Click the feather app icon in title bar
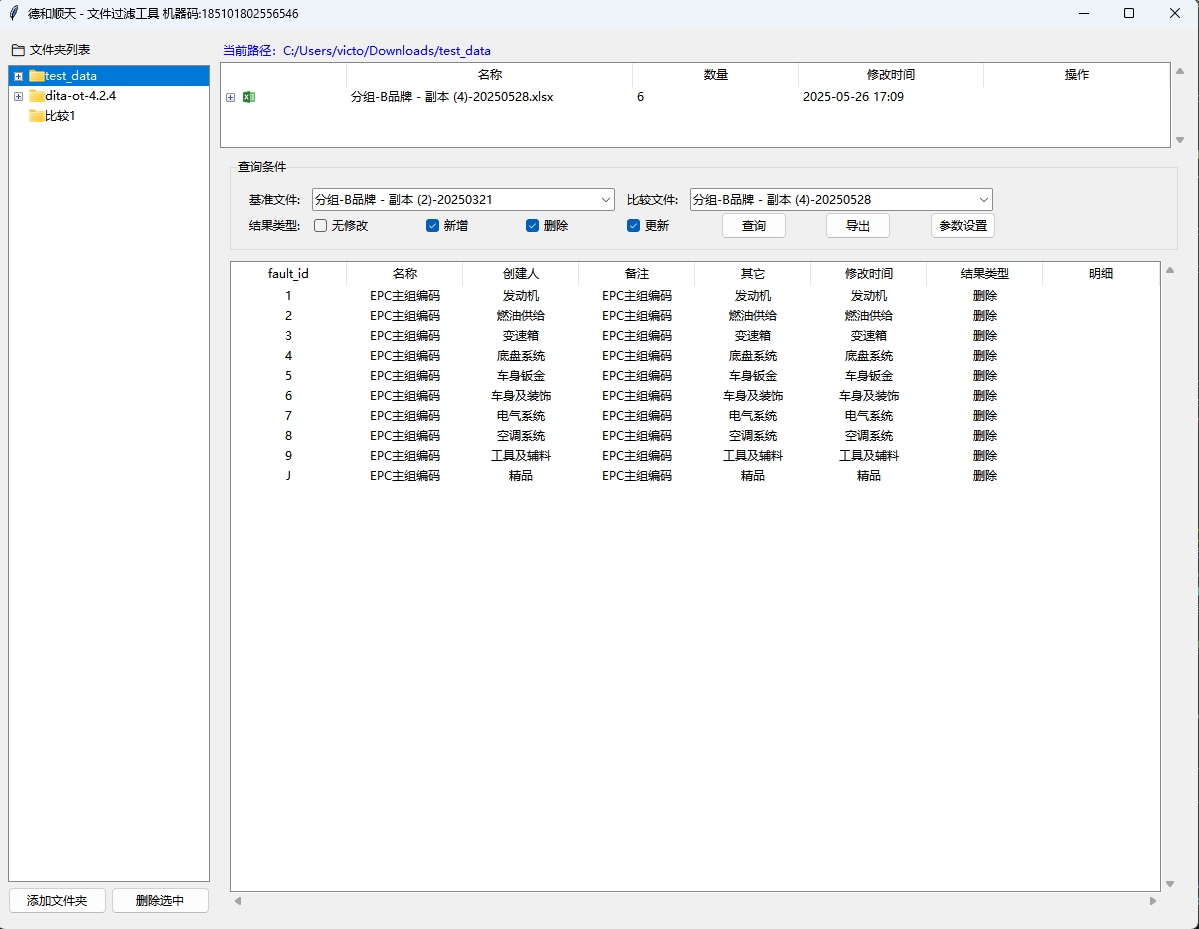1199x929 pixels. tap(13, 14)
